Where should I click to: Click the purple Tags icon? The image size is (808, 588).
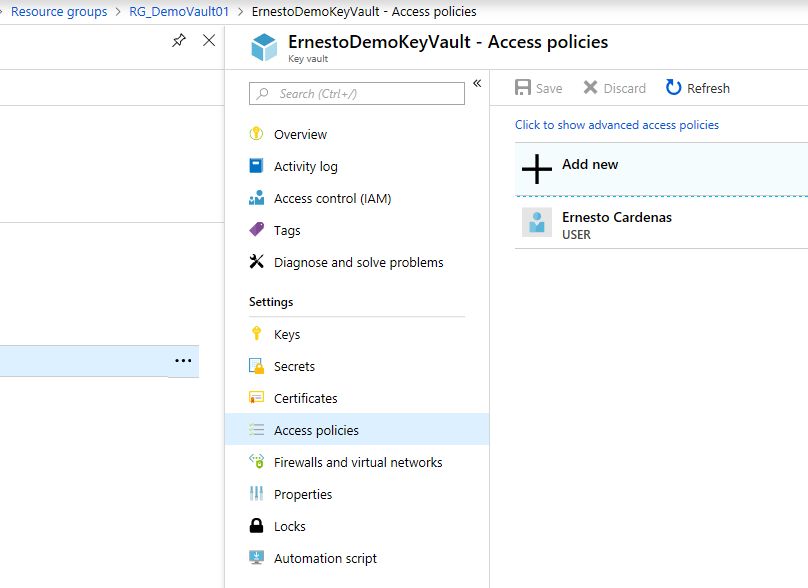tap(256, 229)
